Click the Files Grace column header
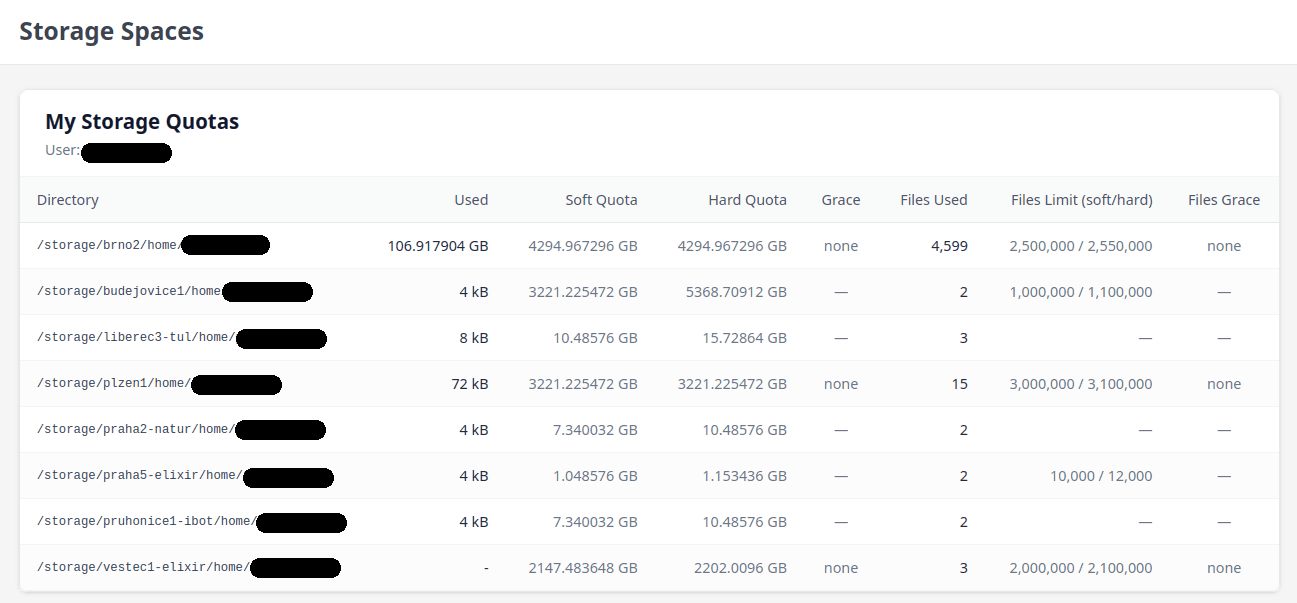The width and height of the screenshot is (1297, 603). (x=1224, y=200)
